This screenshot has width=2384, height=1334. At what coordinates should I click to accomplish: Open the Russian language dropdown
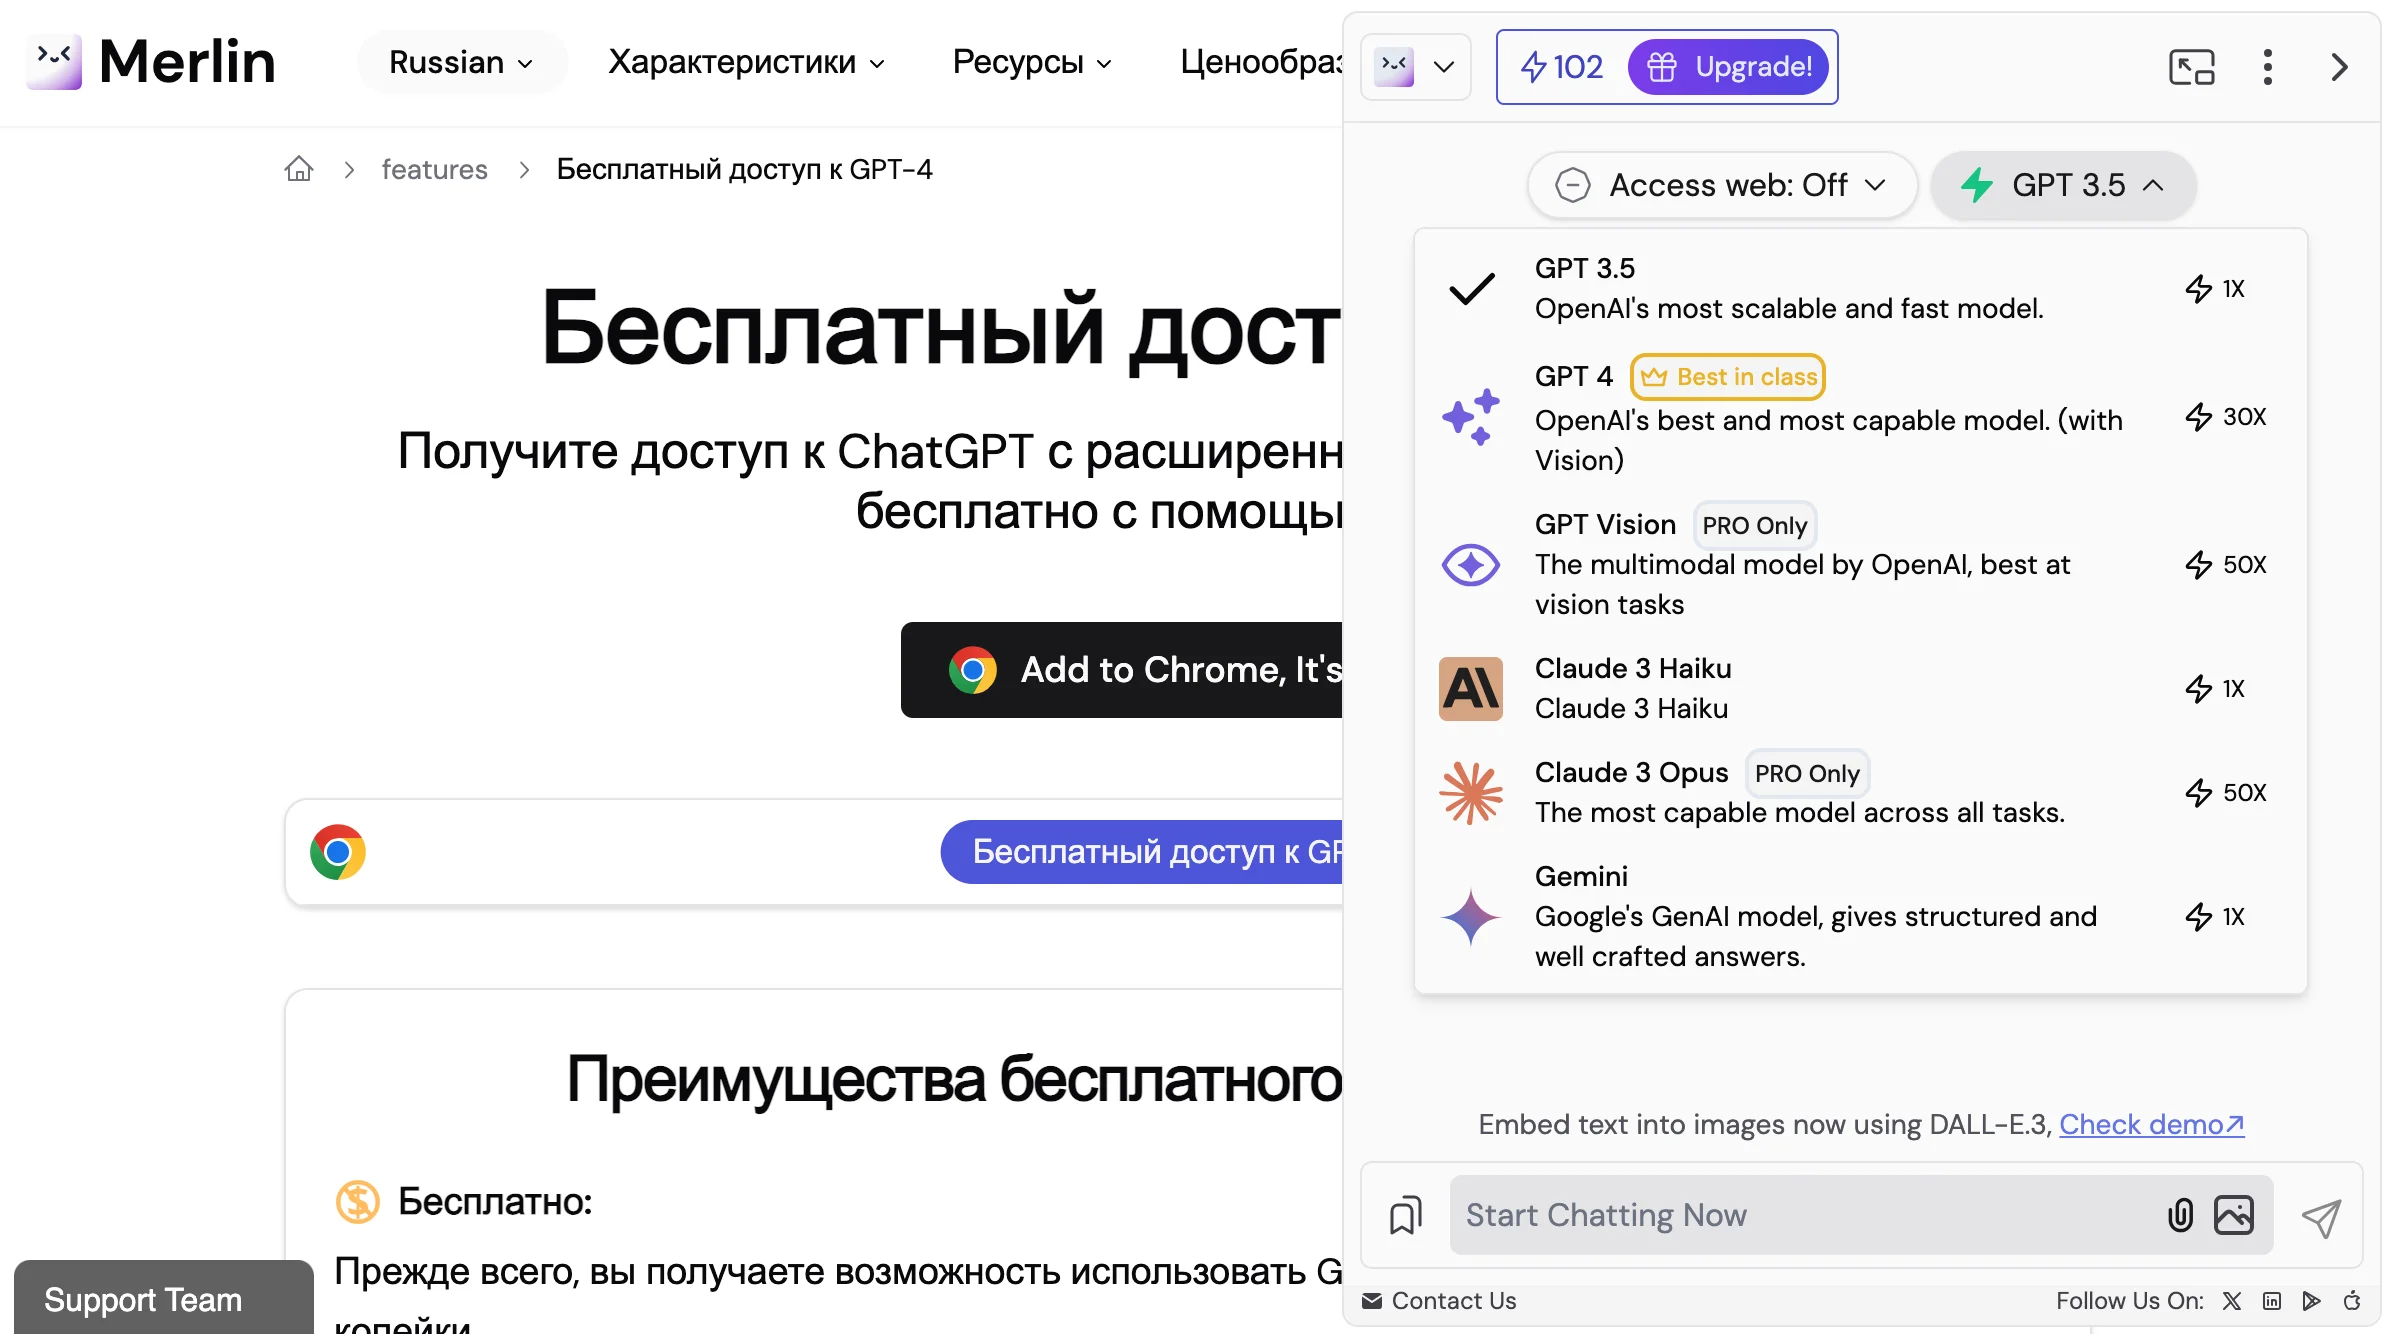(x=461, y=62)
